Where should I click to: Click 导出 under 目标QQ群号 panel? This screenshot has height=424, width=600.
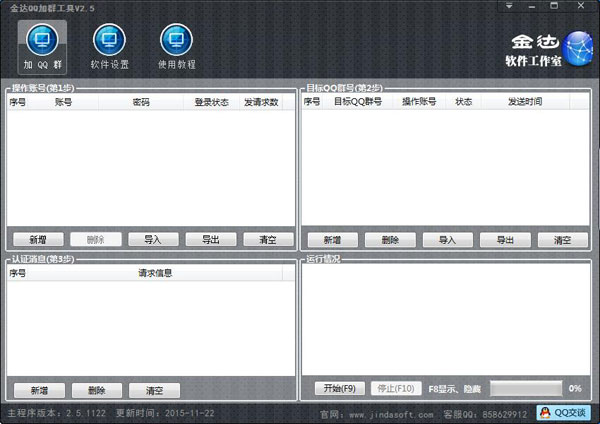click(x=505, y=240)
